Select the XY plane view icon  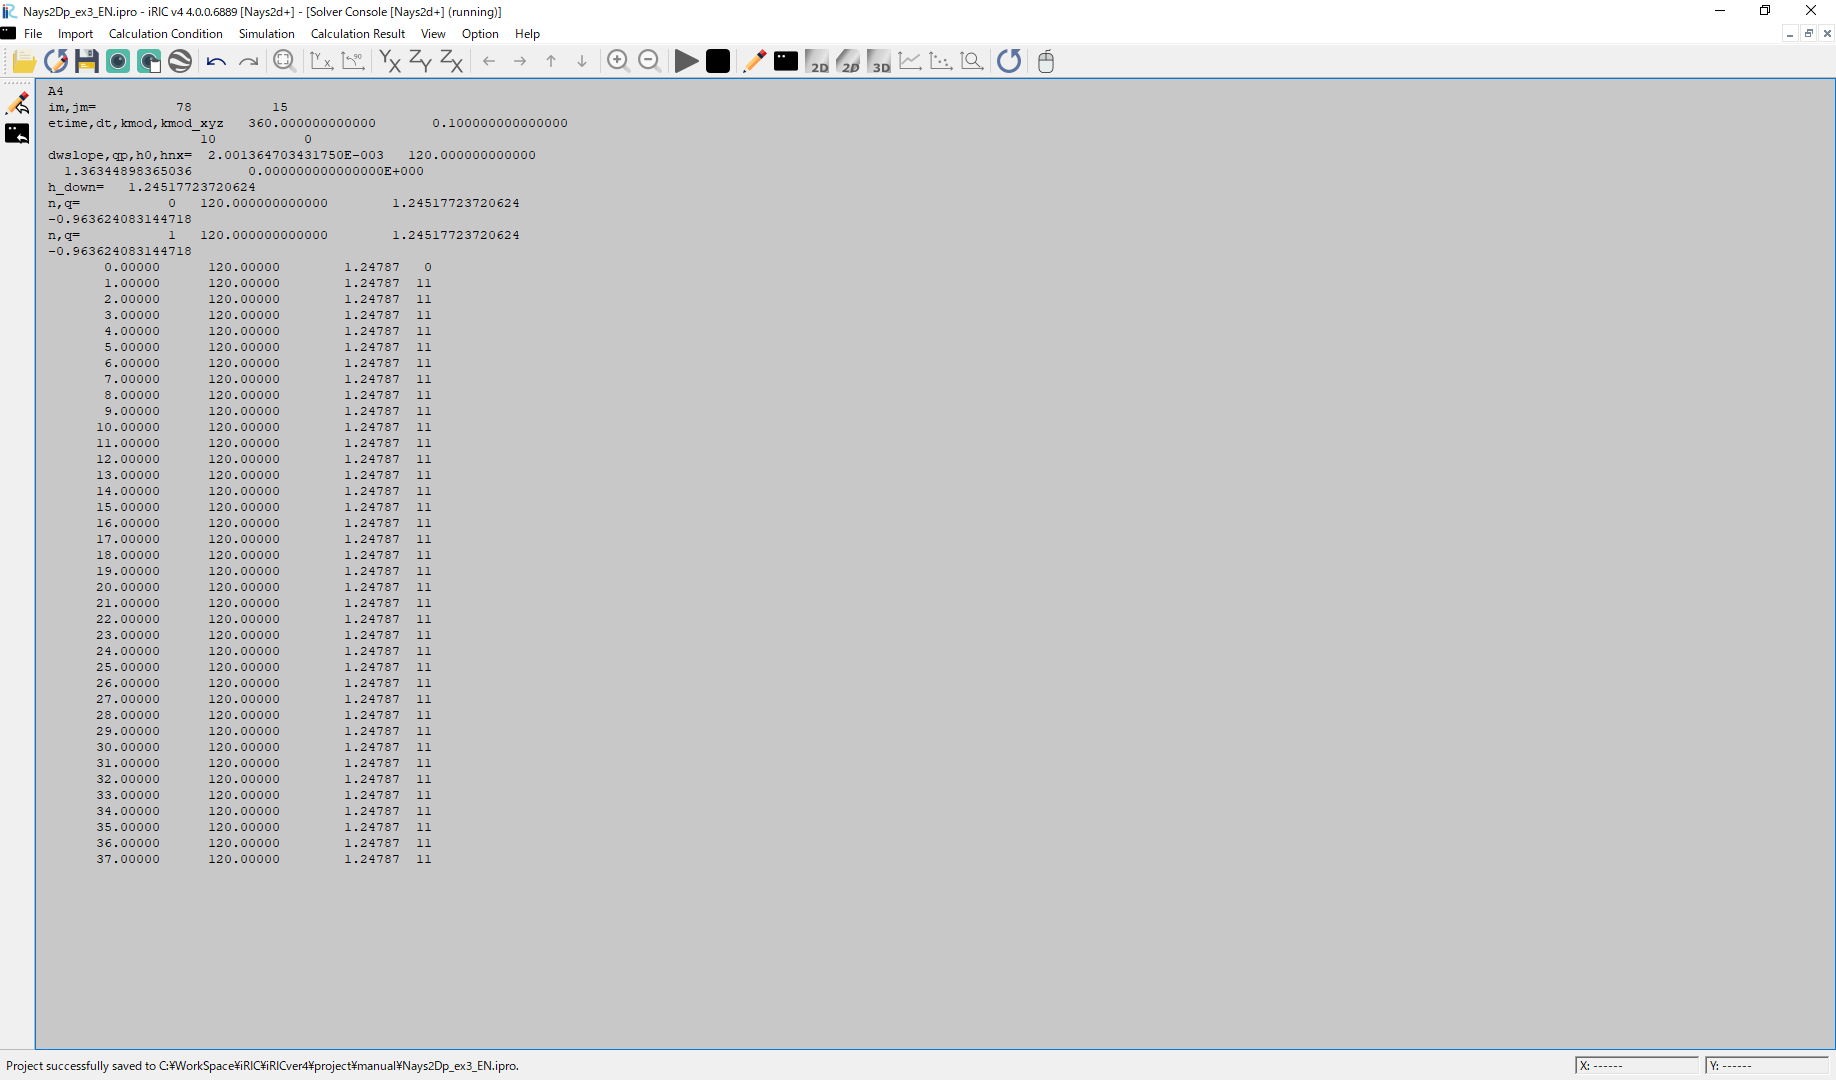point(389,61)
